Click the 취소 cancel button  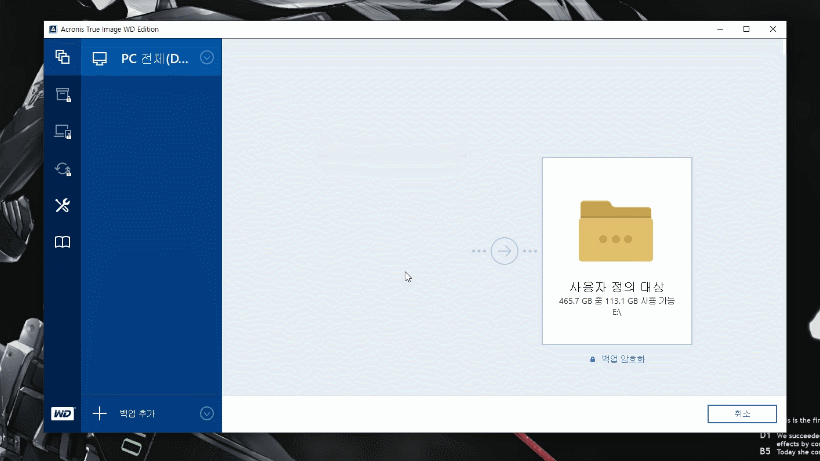(742, 413)
